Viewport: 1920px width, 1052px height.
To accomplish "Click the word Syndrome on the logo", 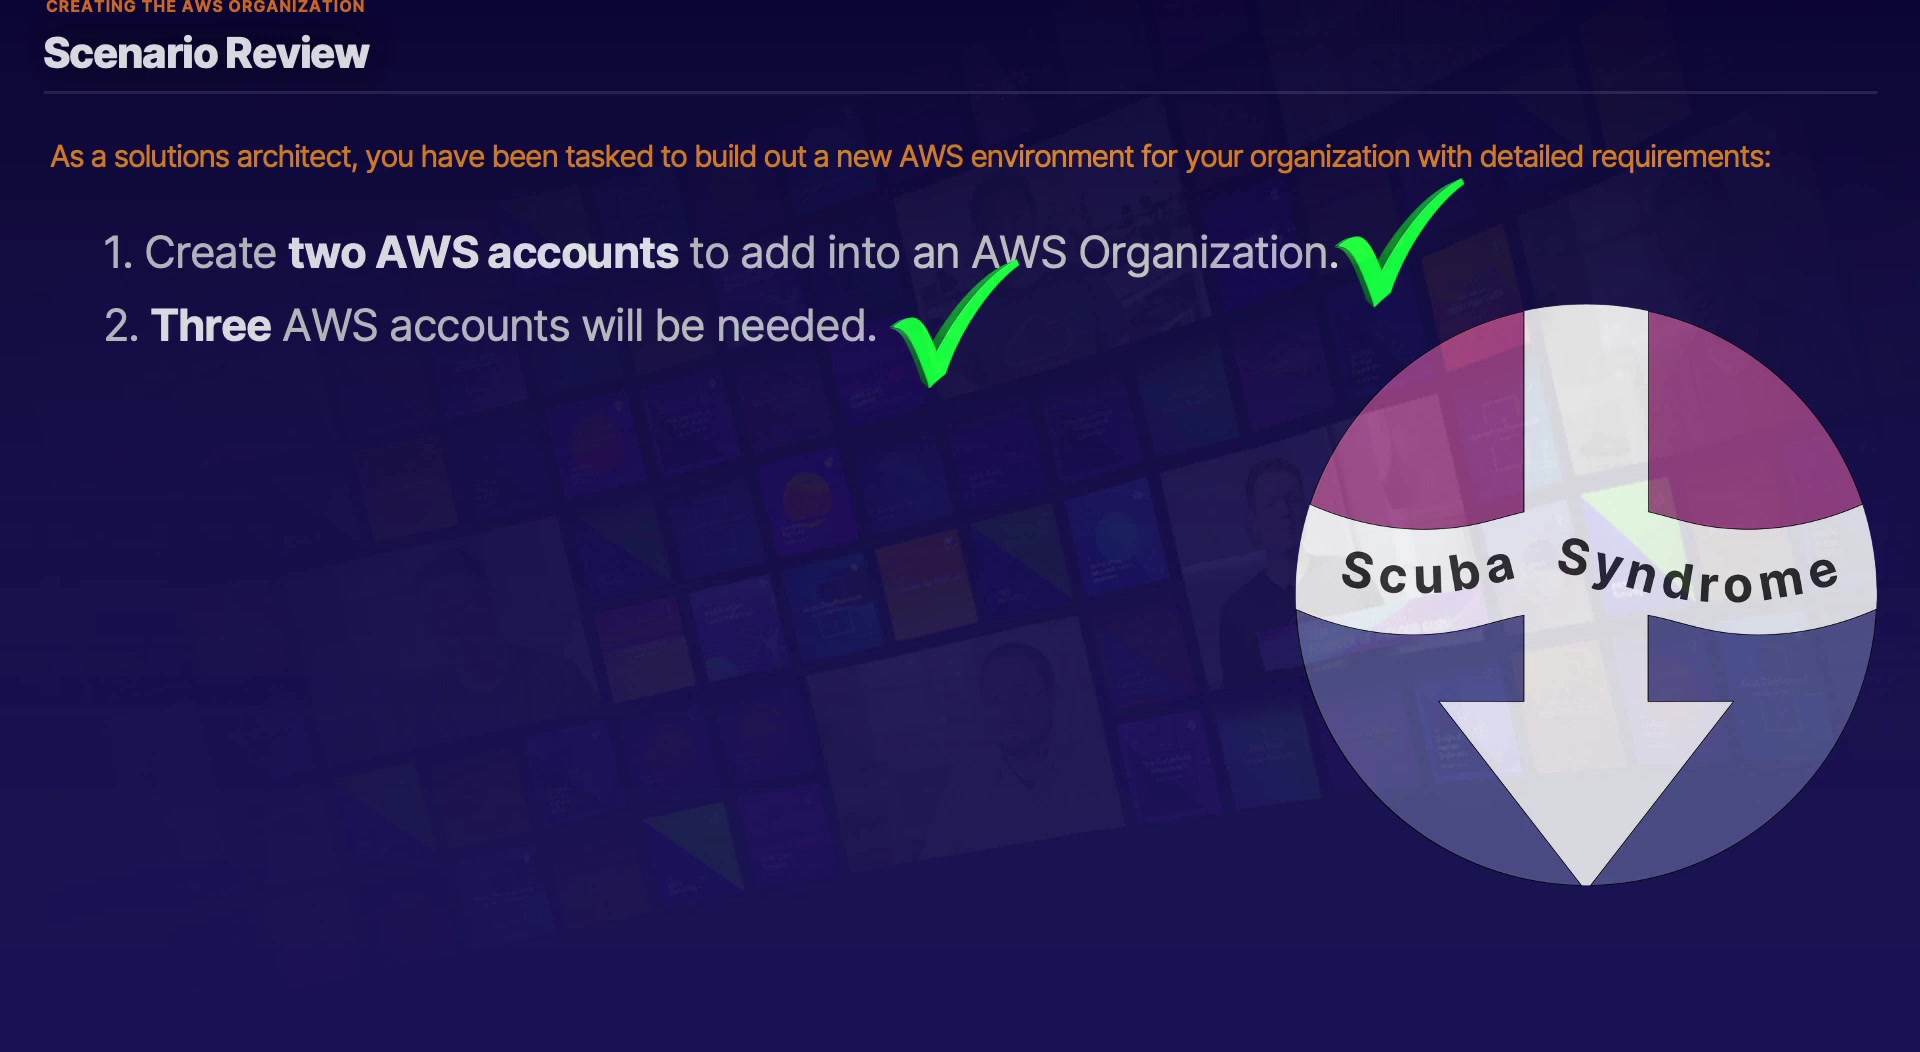I will [1698, 571].
